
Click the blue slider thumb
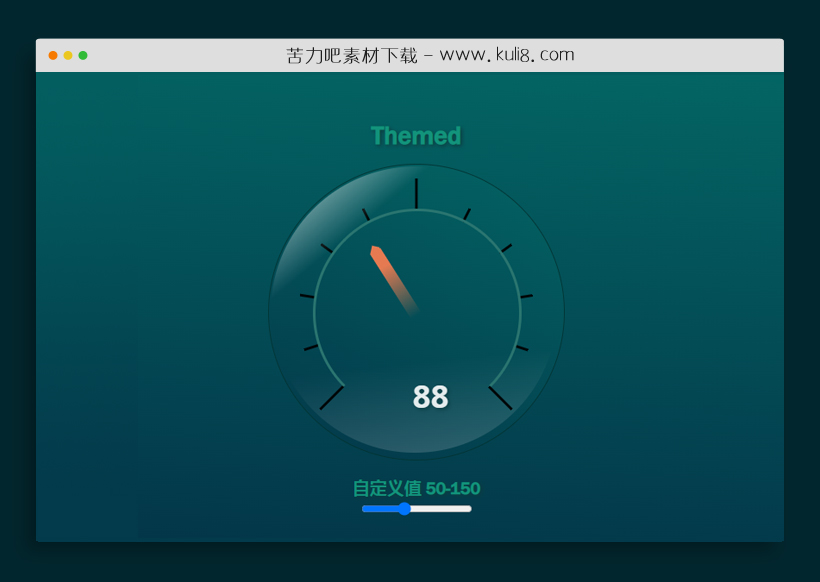click(404, 509)
